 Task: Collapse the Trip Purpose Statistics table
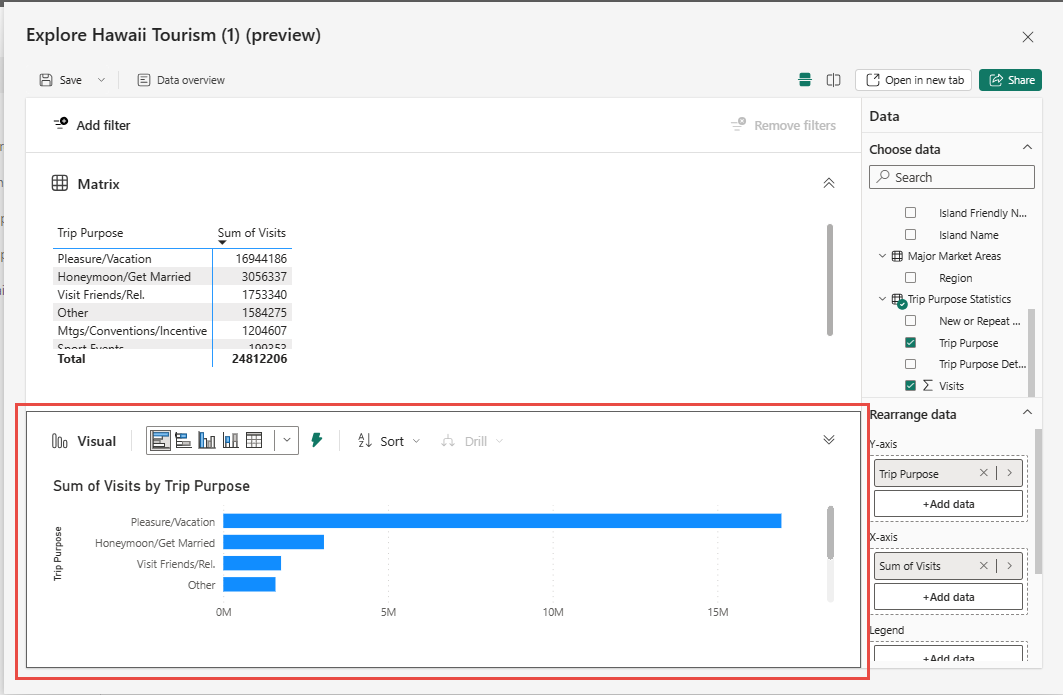(x=882, y=298)
